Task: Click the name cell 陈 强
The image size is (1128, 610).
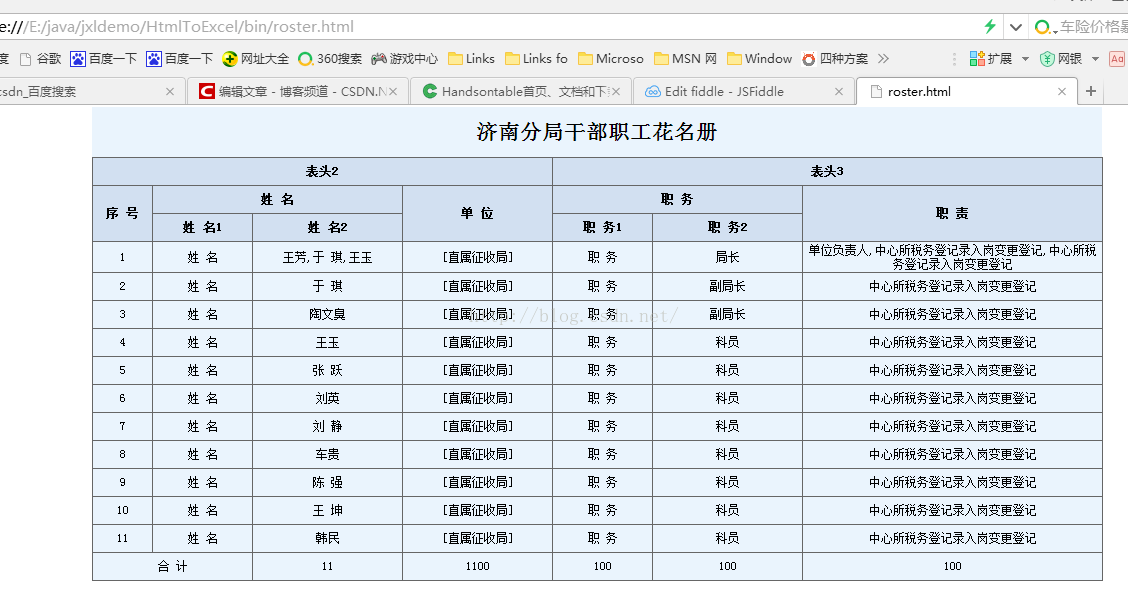Action: [x=327, y=483]
